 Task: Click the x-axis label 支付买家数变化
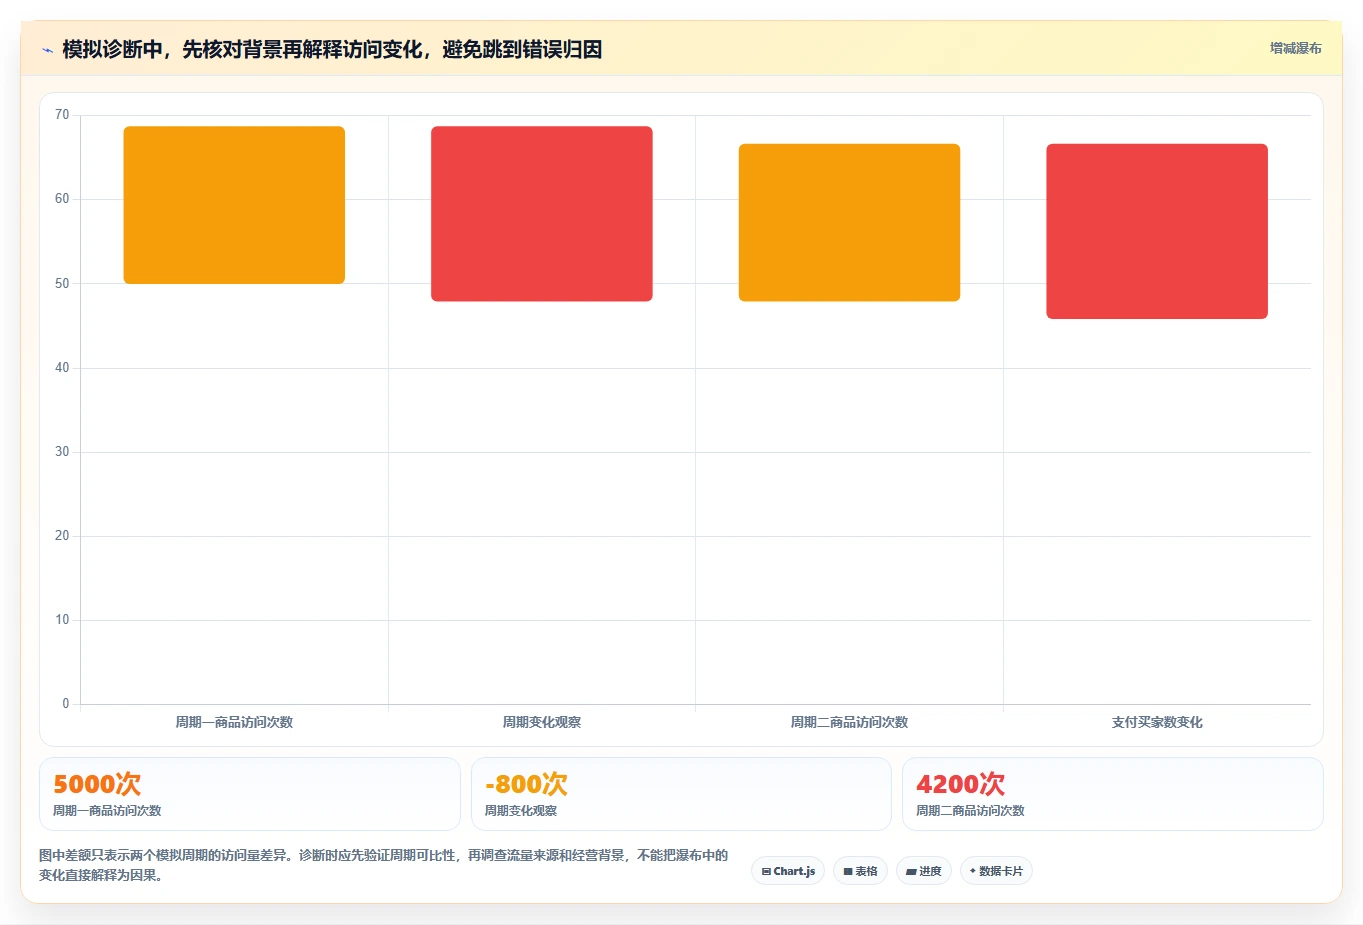(1157, 722)
